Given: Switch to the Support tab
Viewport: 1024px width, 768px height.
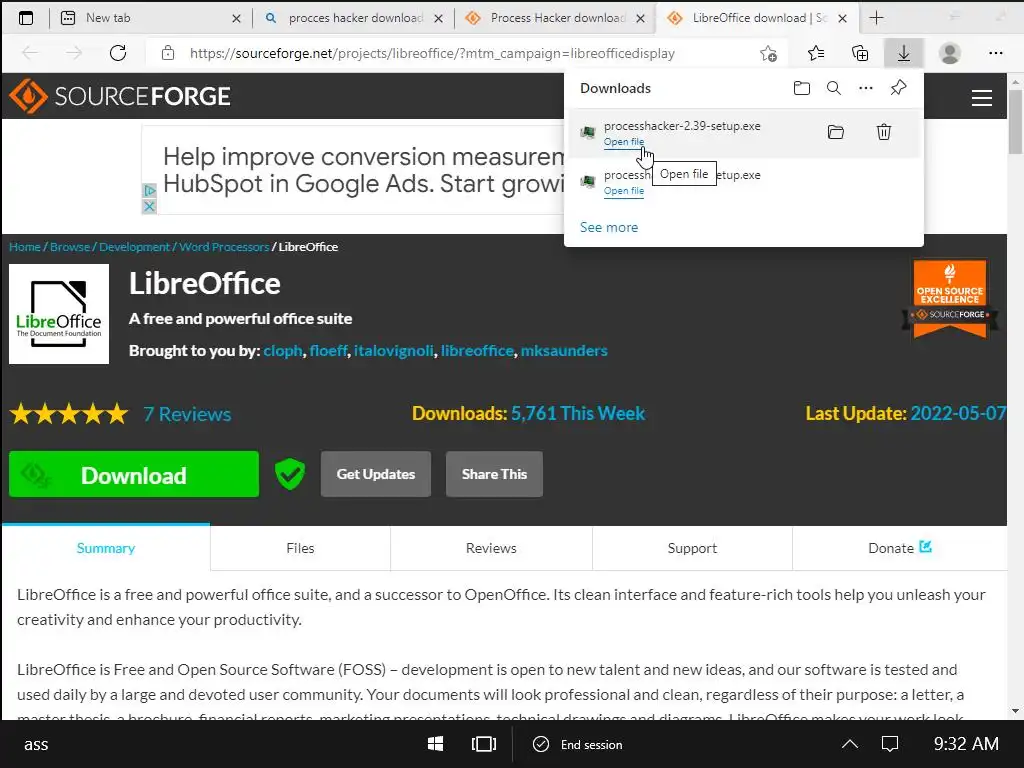Looking at the screenshot, I should pyautogui.click(x=692, y=548).
